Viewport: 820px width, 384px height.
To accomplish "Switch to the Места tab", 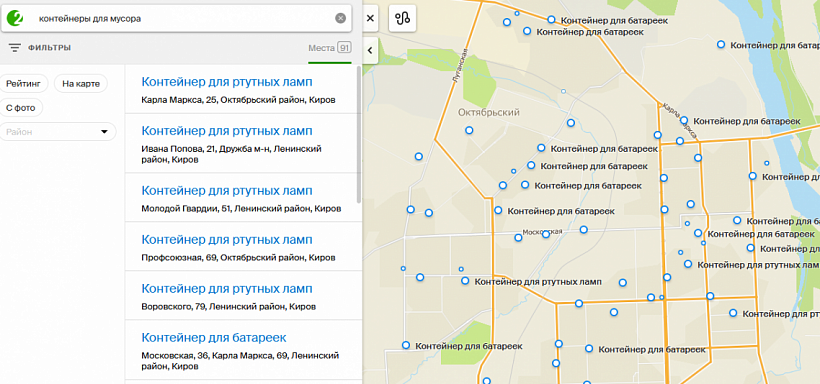I will 329,48.
